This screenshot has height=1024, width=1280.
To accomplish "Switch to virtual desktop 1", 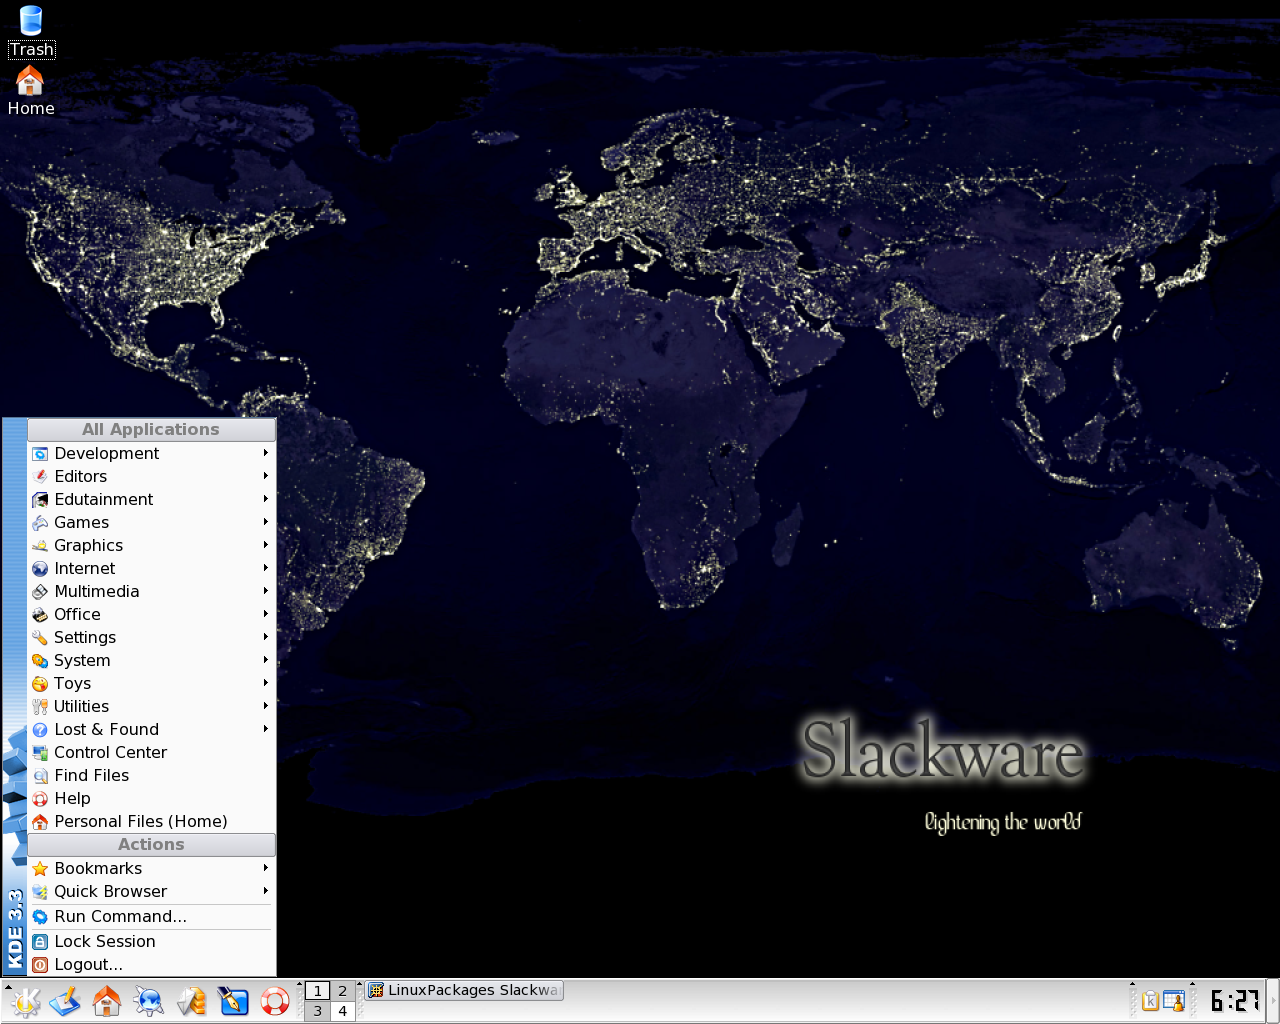I will [x=318, y=991].
